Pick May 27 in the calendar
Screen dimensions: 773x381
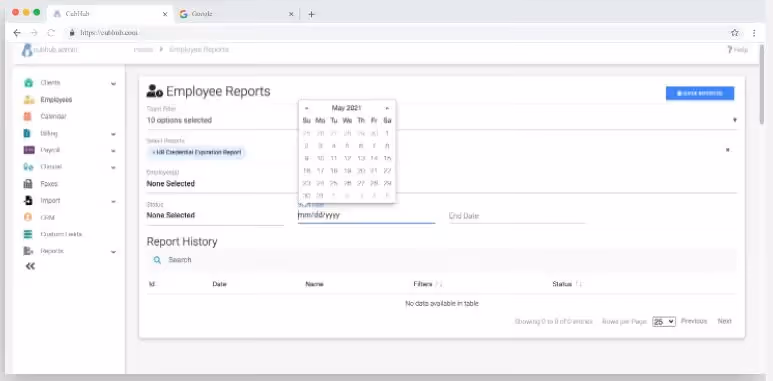pos(361,183)
